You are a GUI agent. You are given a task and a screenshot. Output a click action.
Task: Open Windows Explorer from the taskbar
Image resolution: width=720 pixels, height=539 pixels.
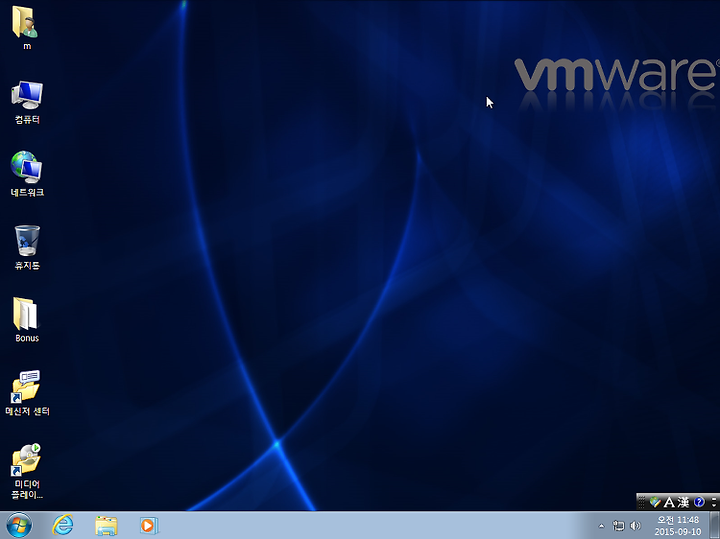point(106,525)
